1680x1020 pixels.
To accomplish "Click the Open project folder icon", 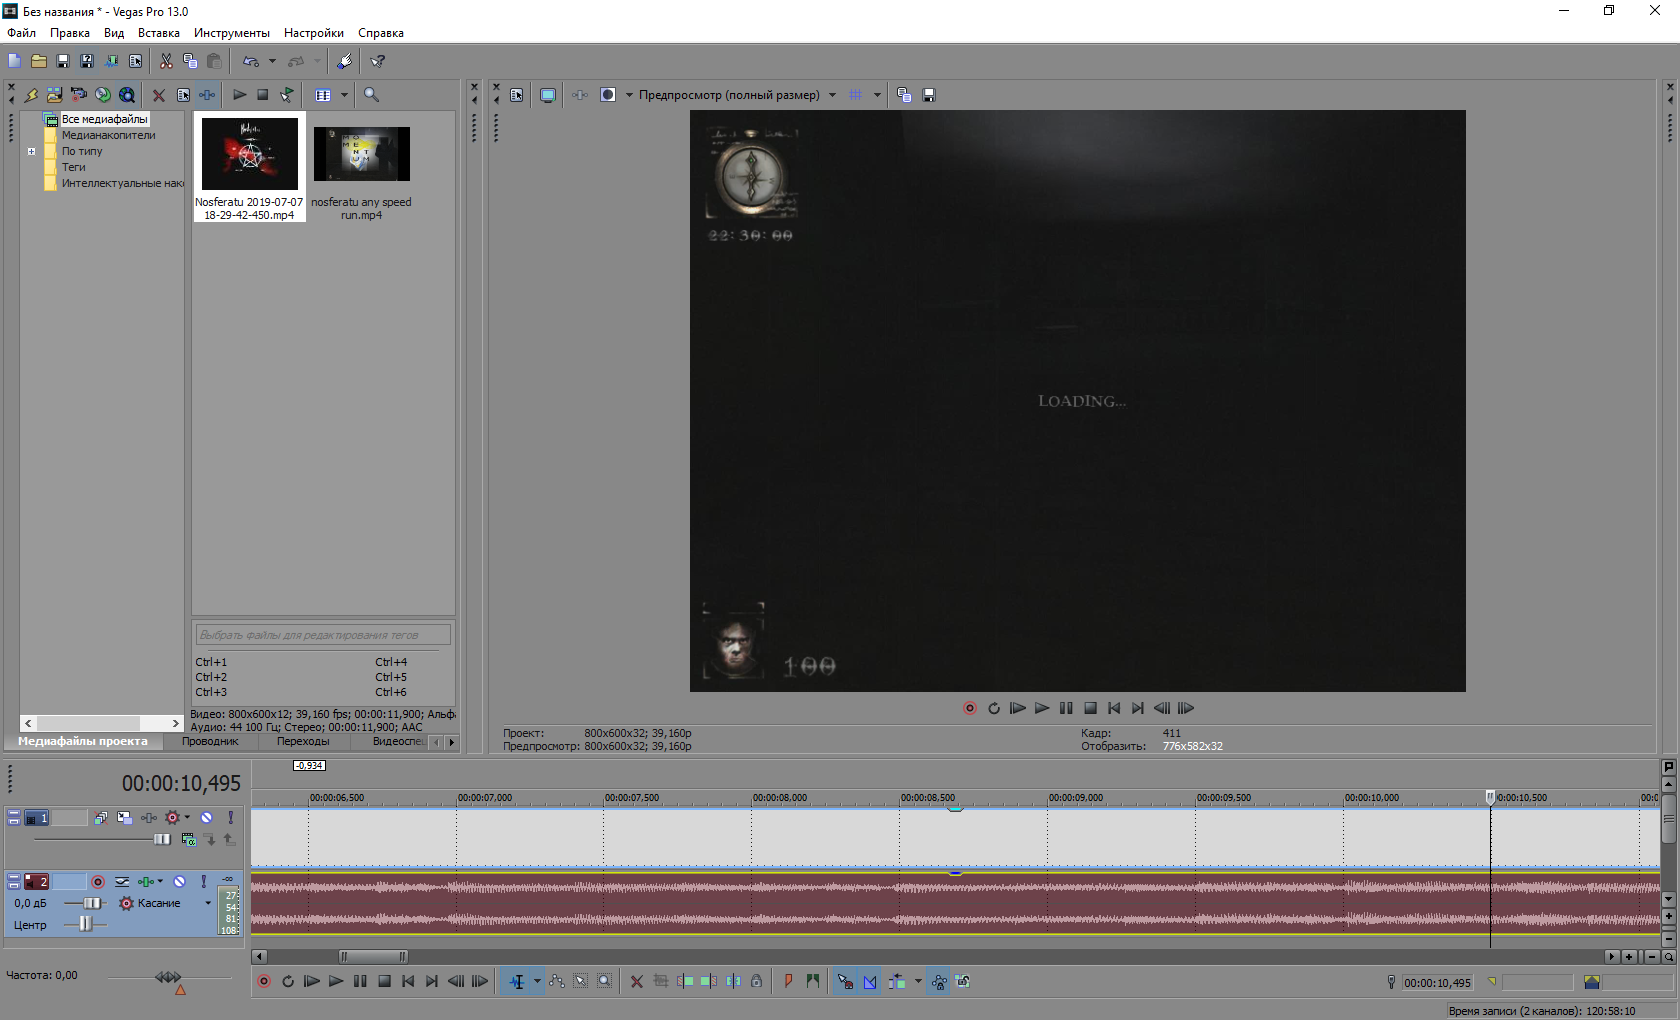I will tap(39, 61).
